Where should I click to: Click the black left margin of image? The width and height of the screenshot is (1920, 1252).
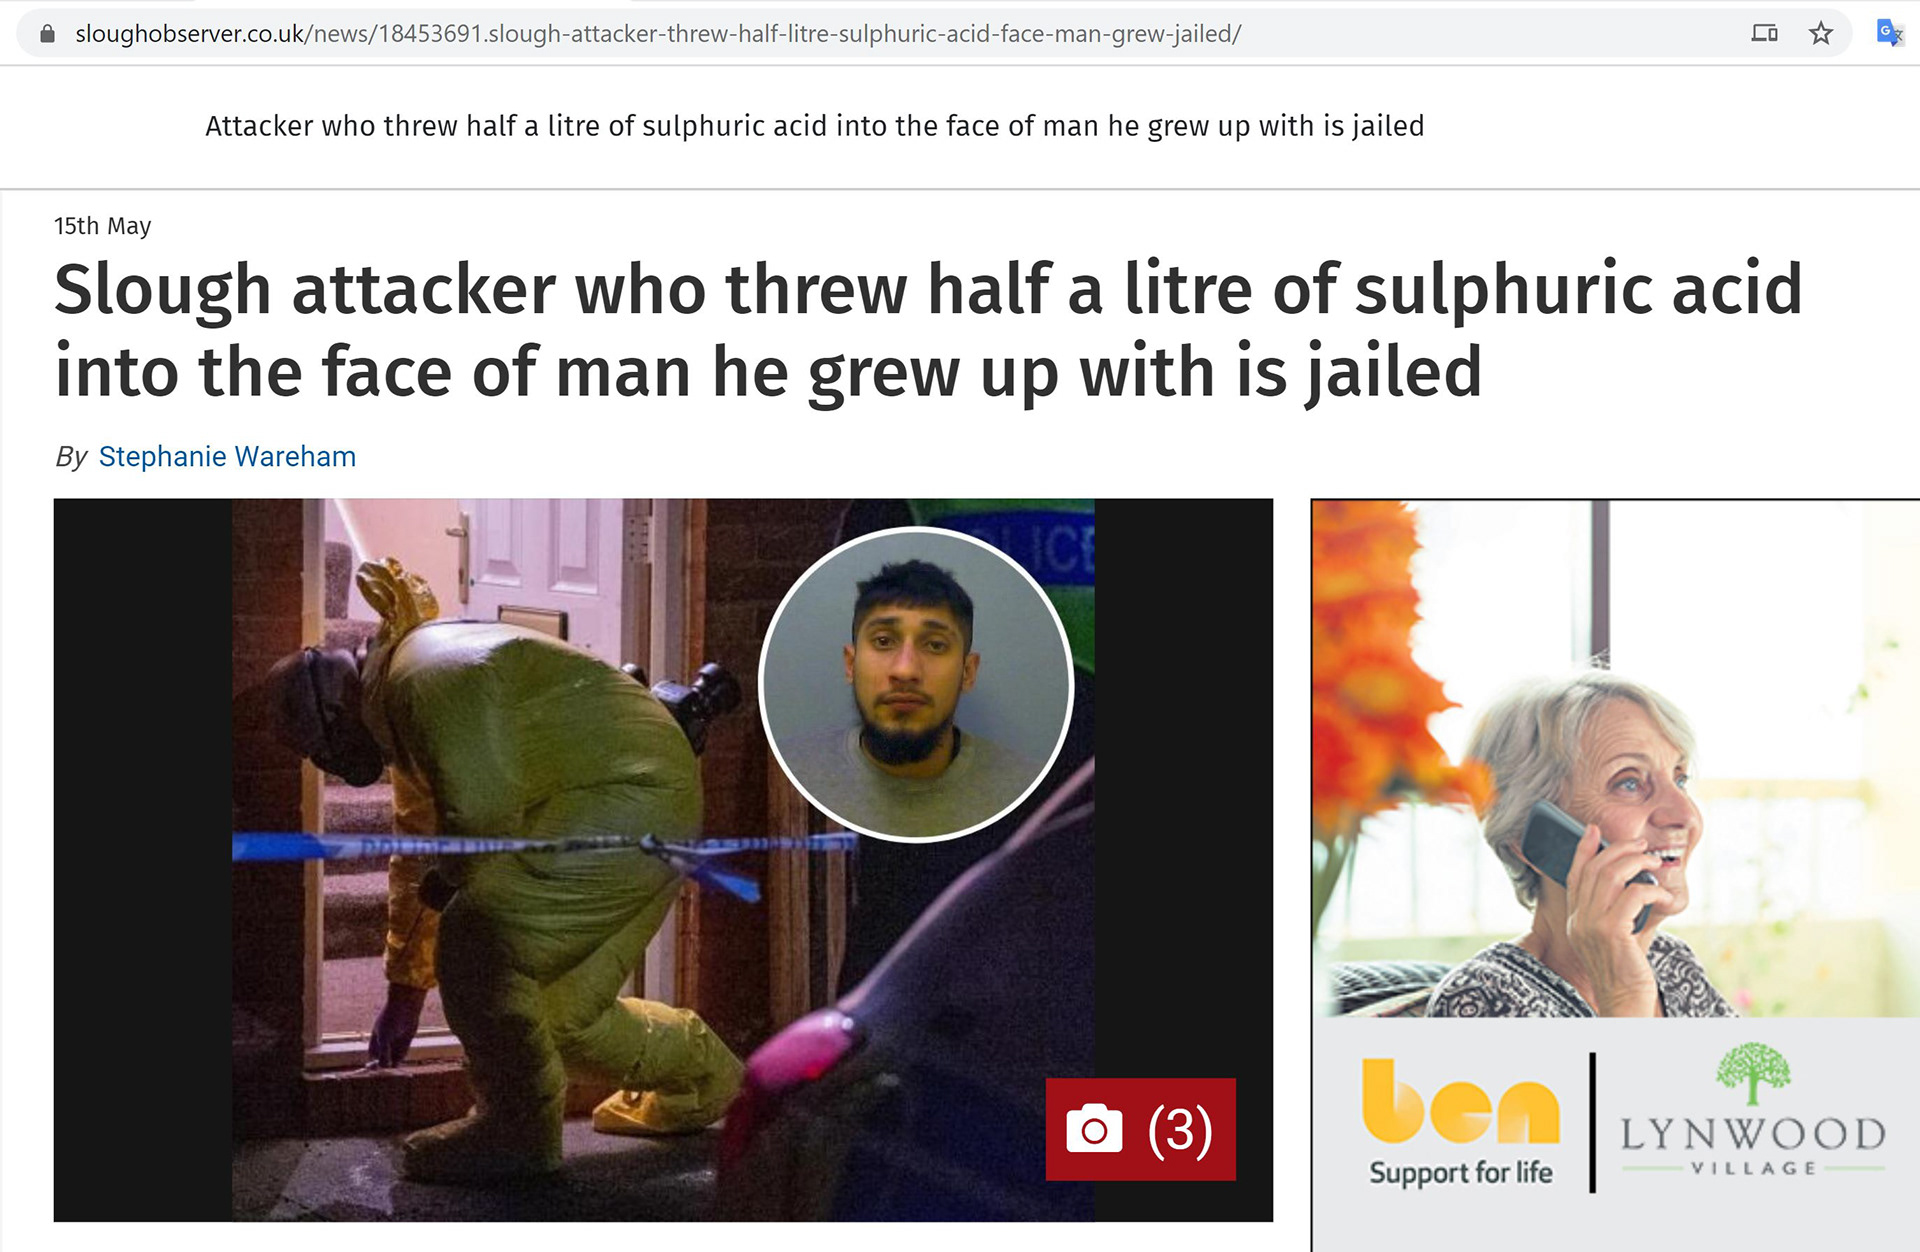pyautogui.click(x=143, y=860)
